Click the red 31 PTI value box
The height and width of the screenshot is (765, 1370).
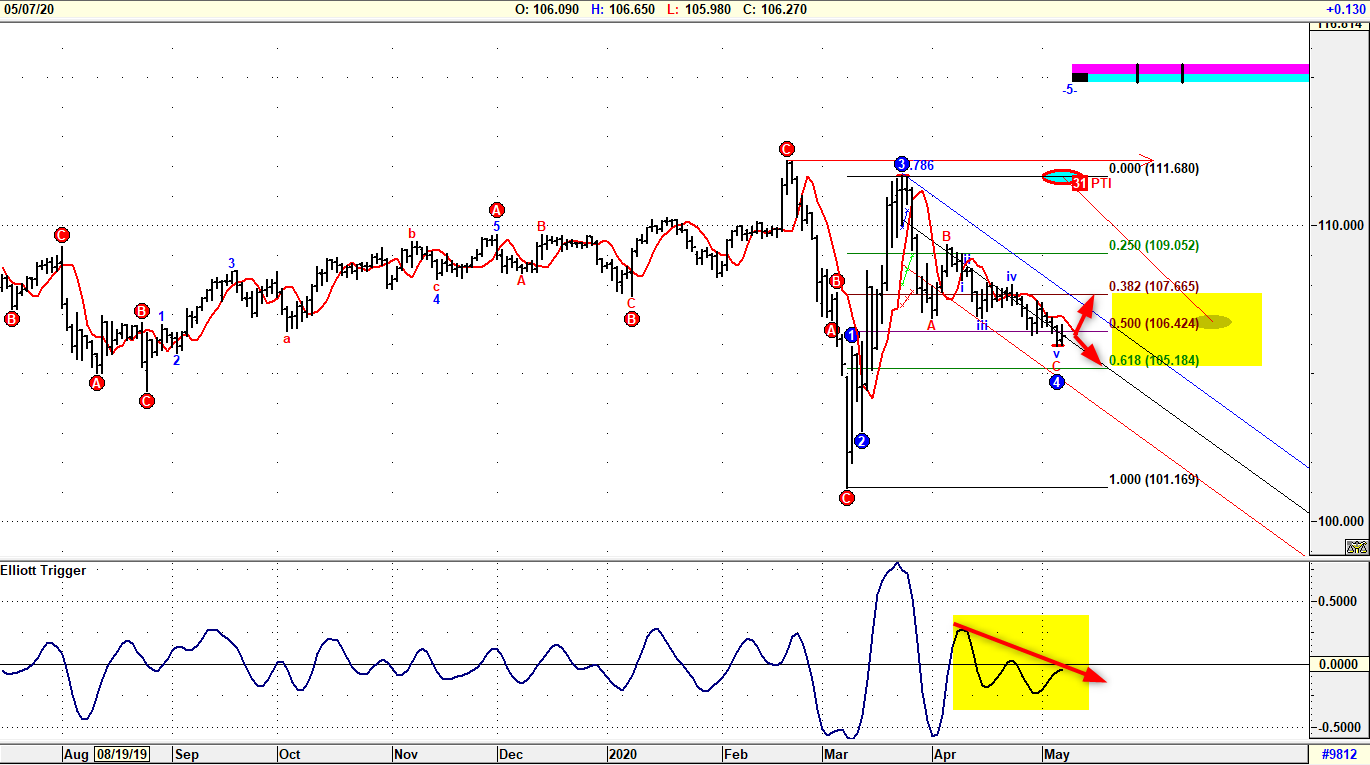1080,183
